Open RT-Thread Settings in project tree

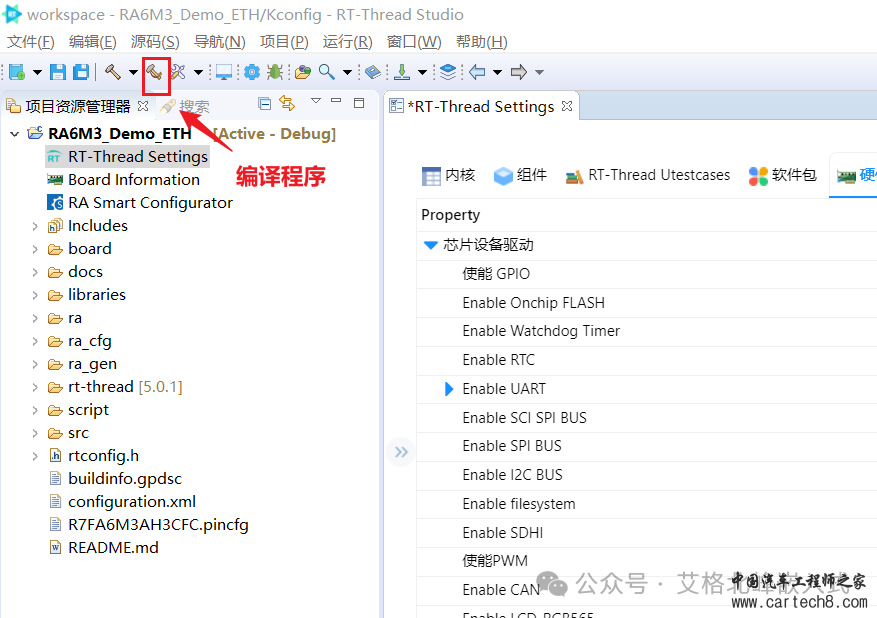(x=128, y=157)
